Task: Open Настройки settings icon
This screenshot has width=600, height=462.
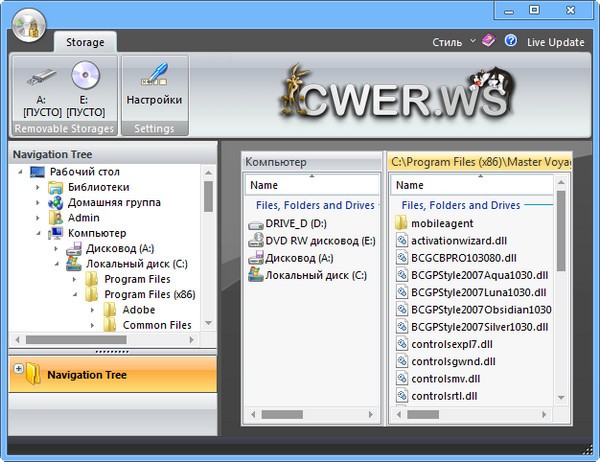Action: (x=154, y=76)
